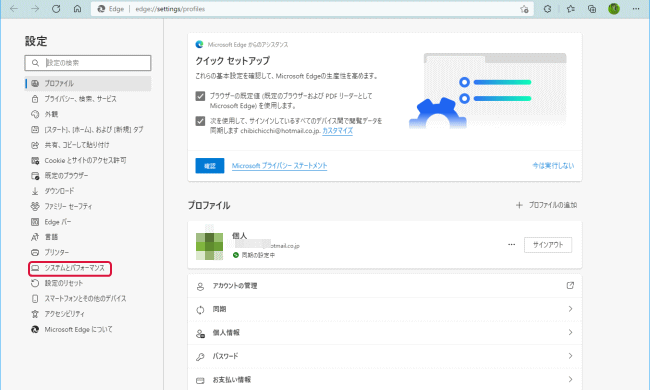Click the スマートフォンとその他のデバイス phone icon
650x390 pixels.
tap(35, 298)
